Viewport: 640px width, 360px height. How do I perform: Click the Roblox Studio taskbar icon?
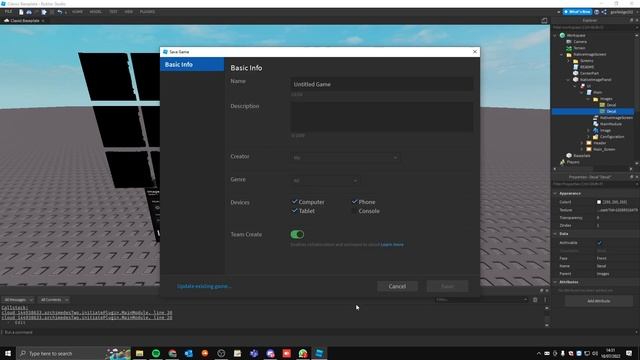click(319, 353)
